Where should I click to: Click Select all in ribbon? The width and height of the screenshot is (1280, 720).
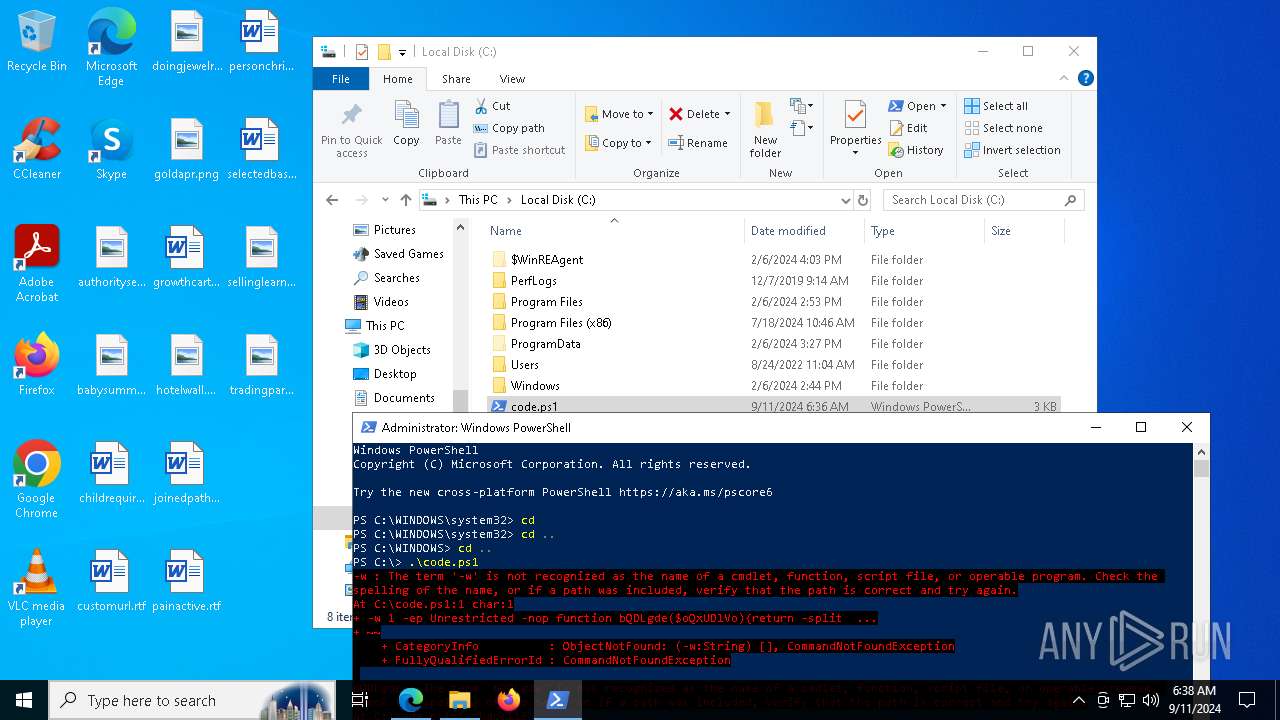[996, 106]
